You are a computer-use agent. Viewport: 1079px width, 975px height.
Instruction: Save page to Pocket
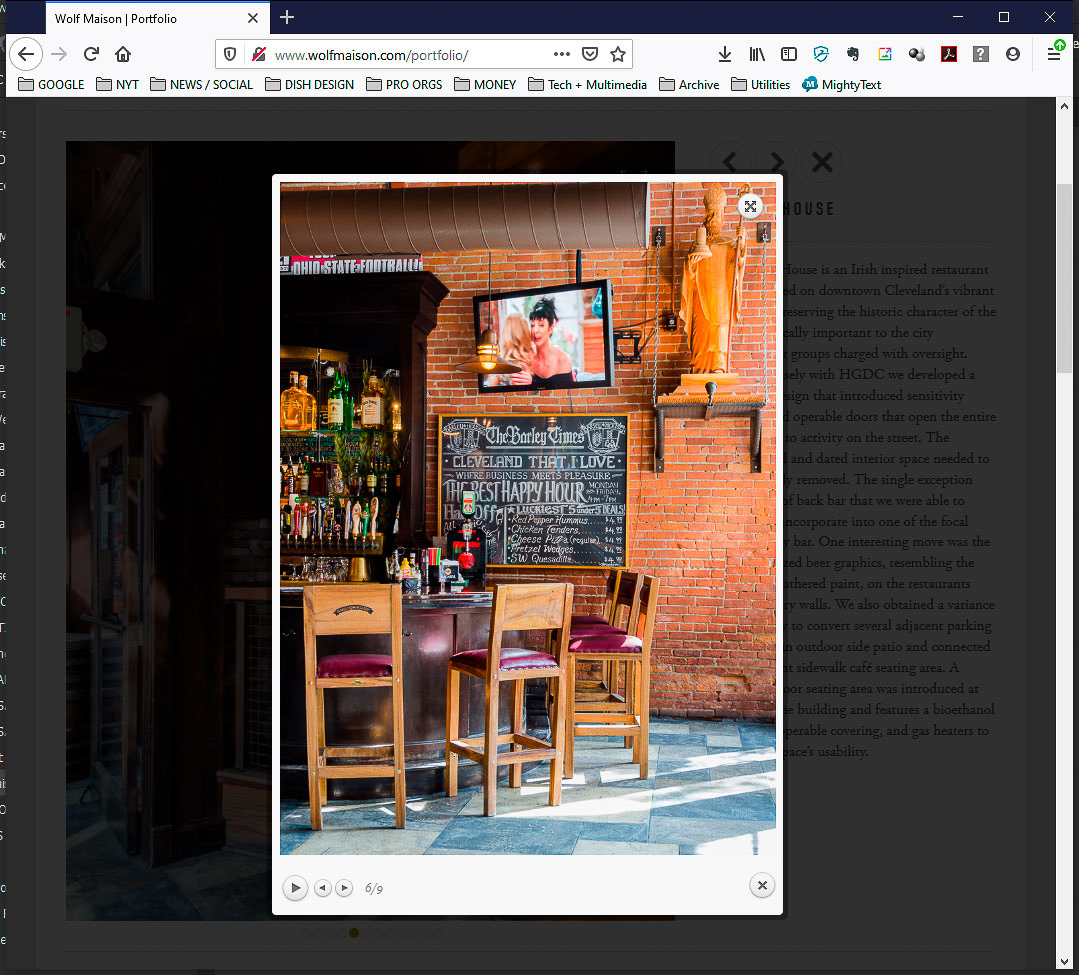590,54
